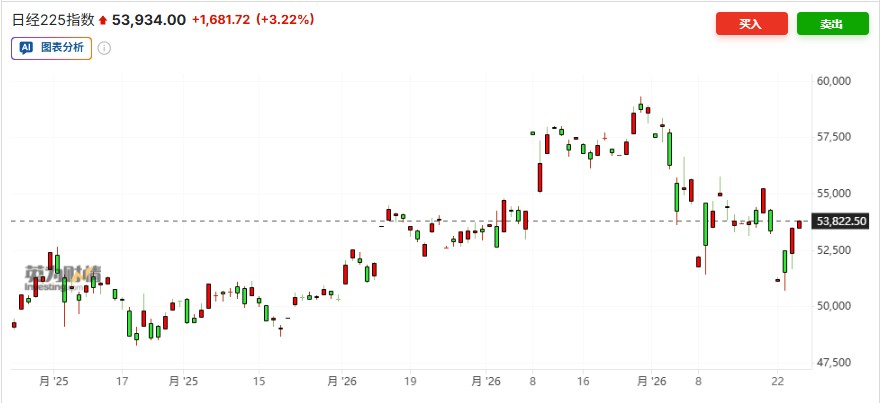The width and height of the screenshot is (883, 403).
Task: Click the 47,500 price axis label
Action: (833, 362)
